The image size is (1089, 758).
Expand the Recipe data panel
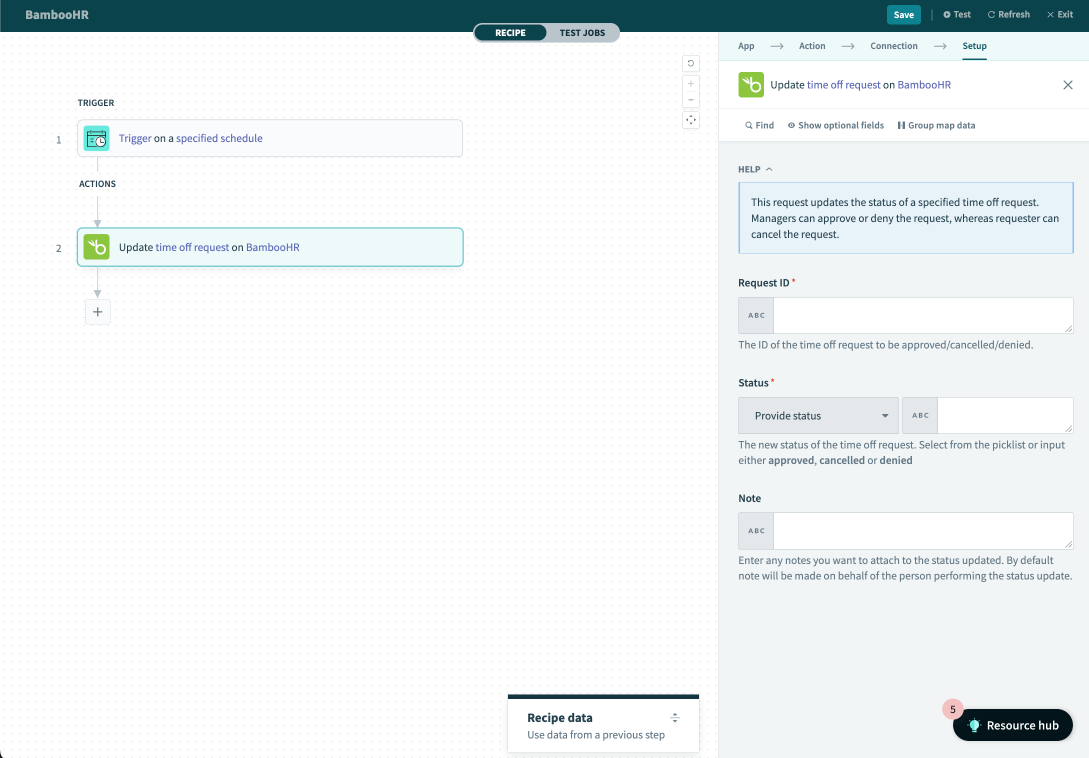[674, 717]
